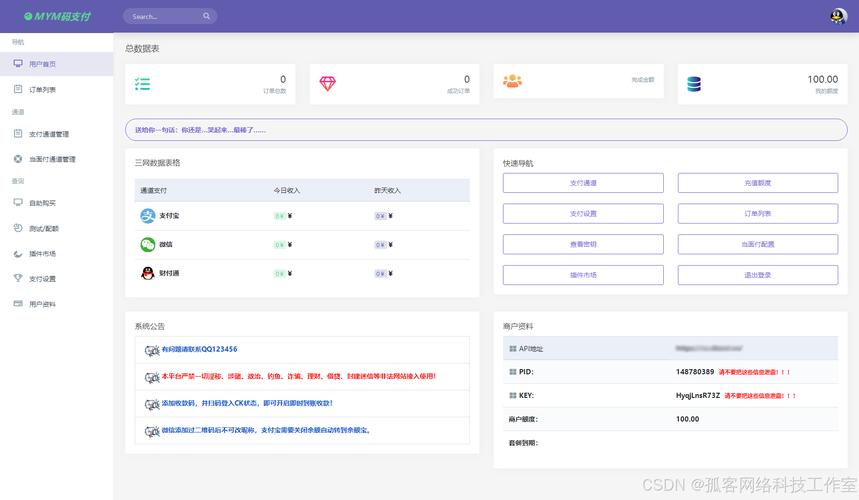Click the grid icon next to PID
The image size is (859, 500).
[x=513, y=372]
